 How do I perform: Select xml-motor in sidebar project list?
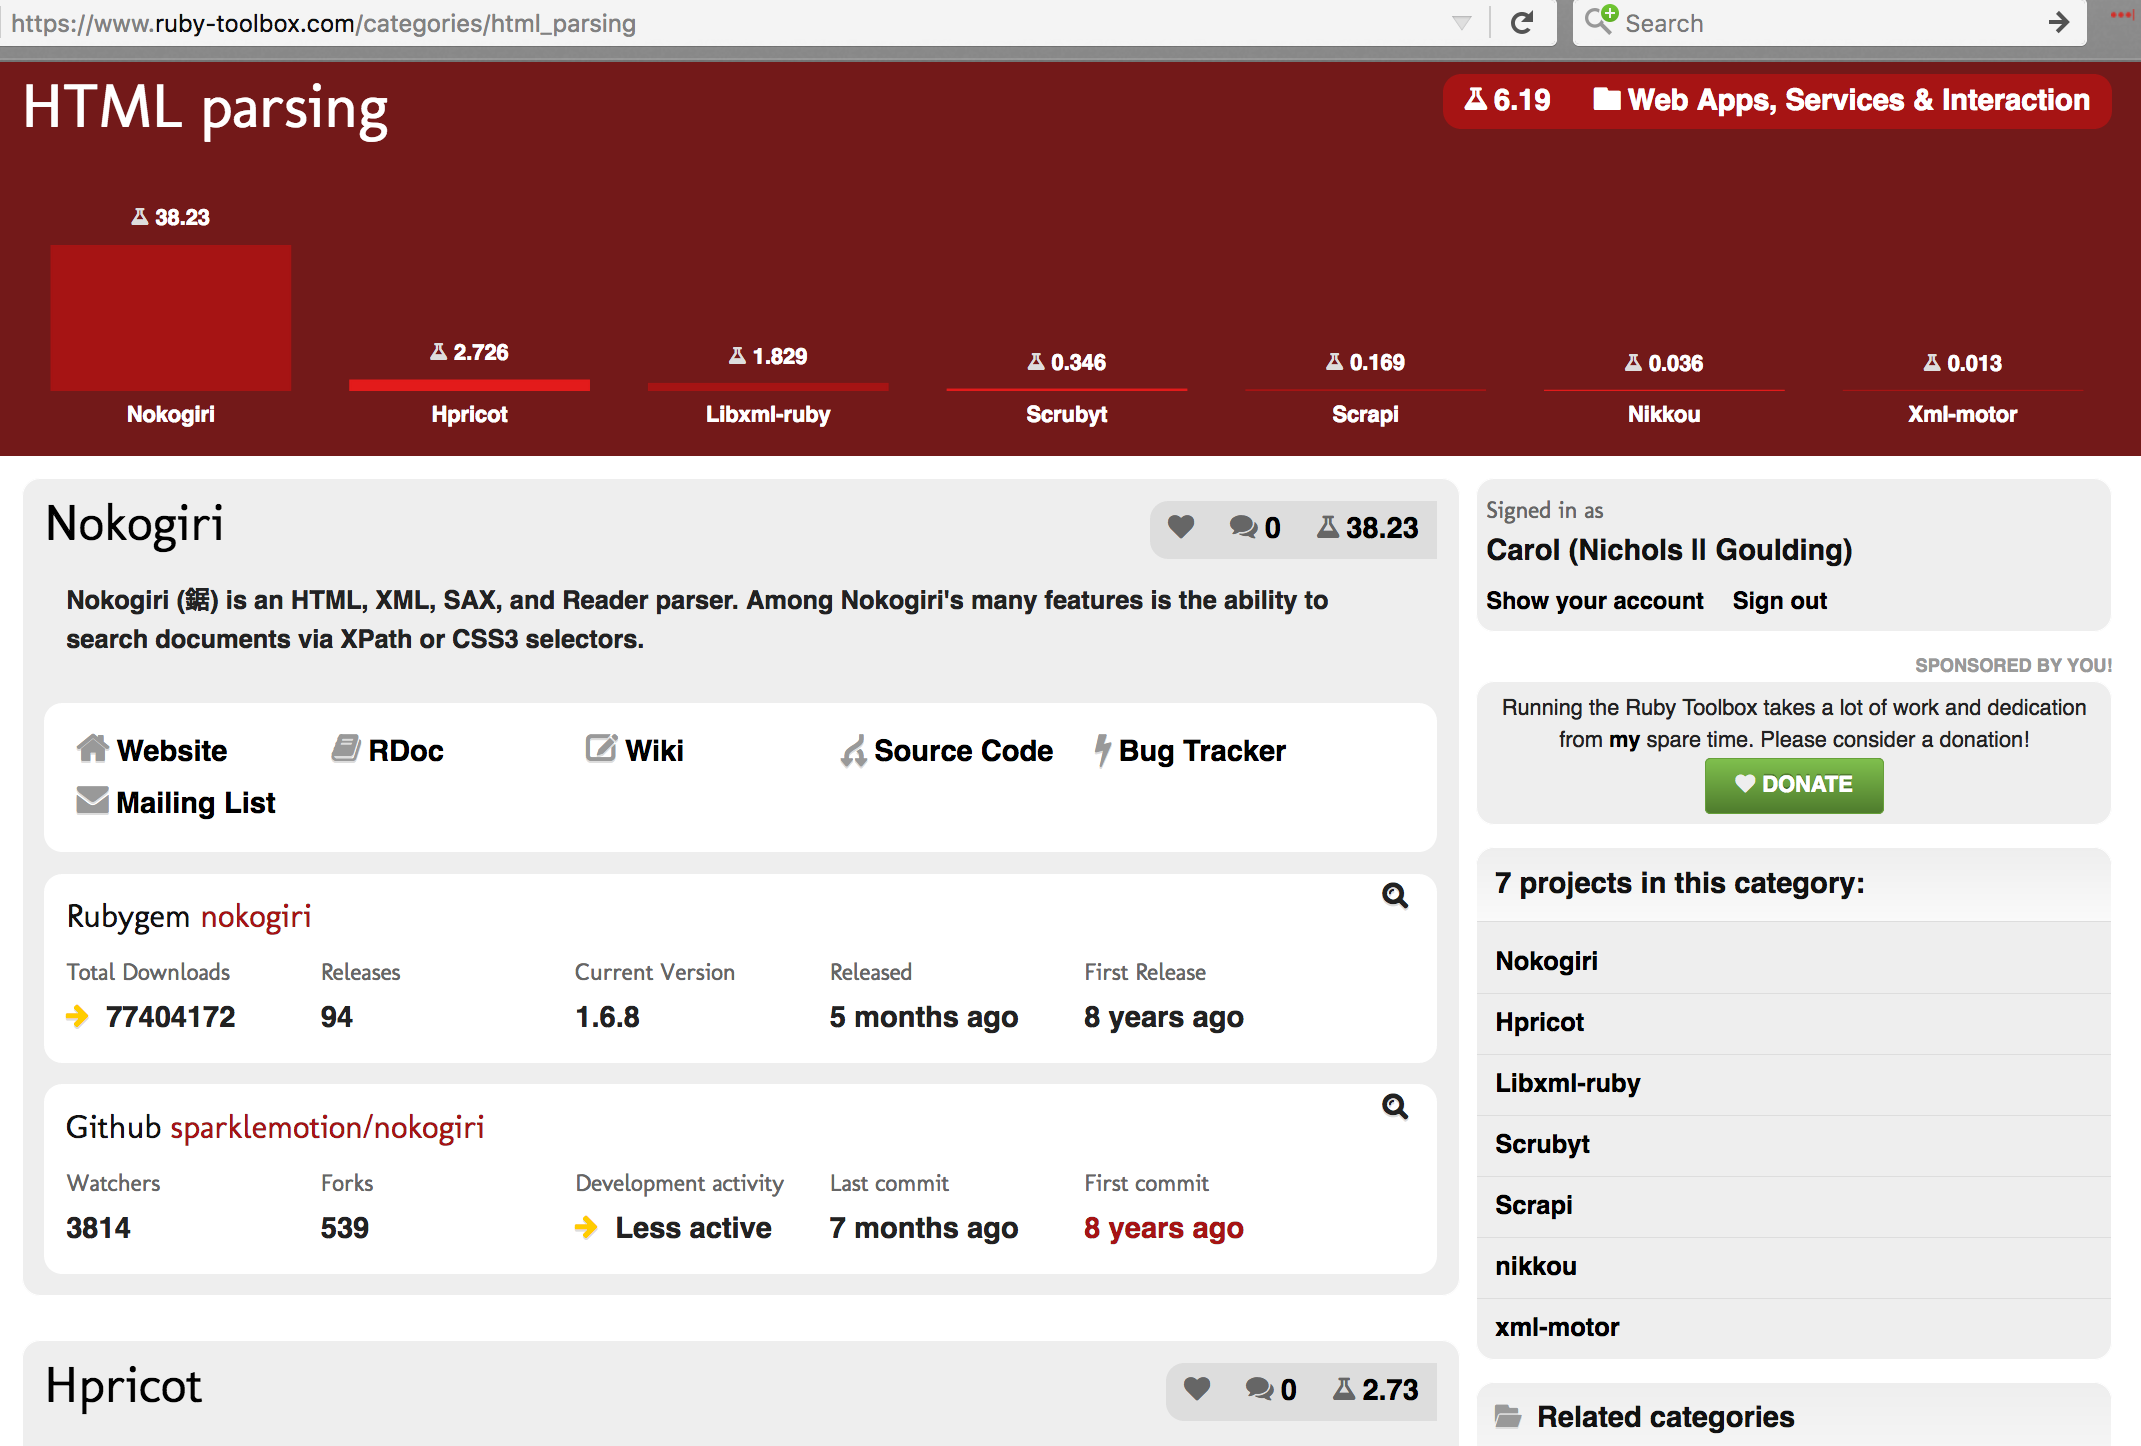point(1557,1327)
